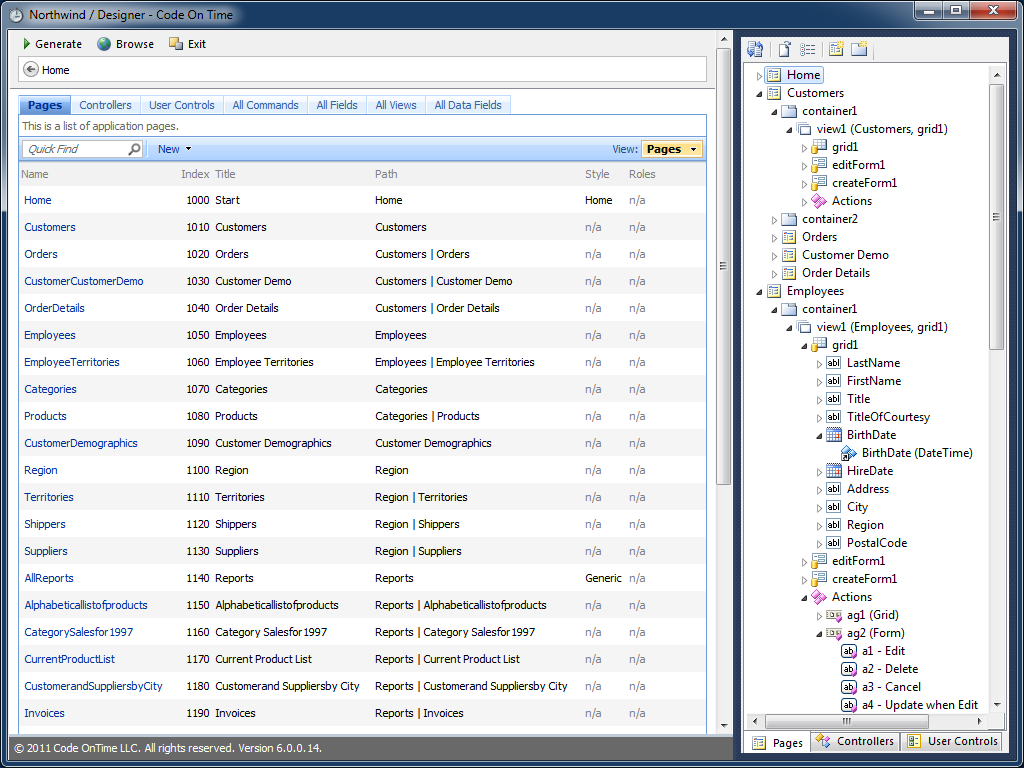
Task: Switch to the All Commands tab
Action: coord(265,105)
